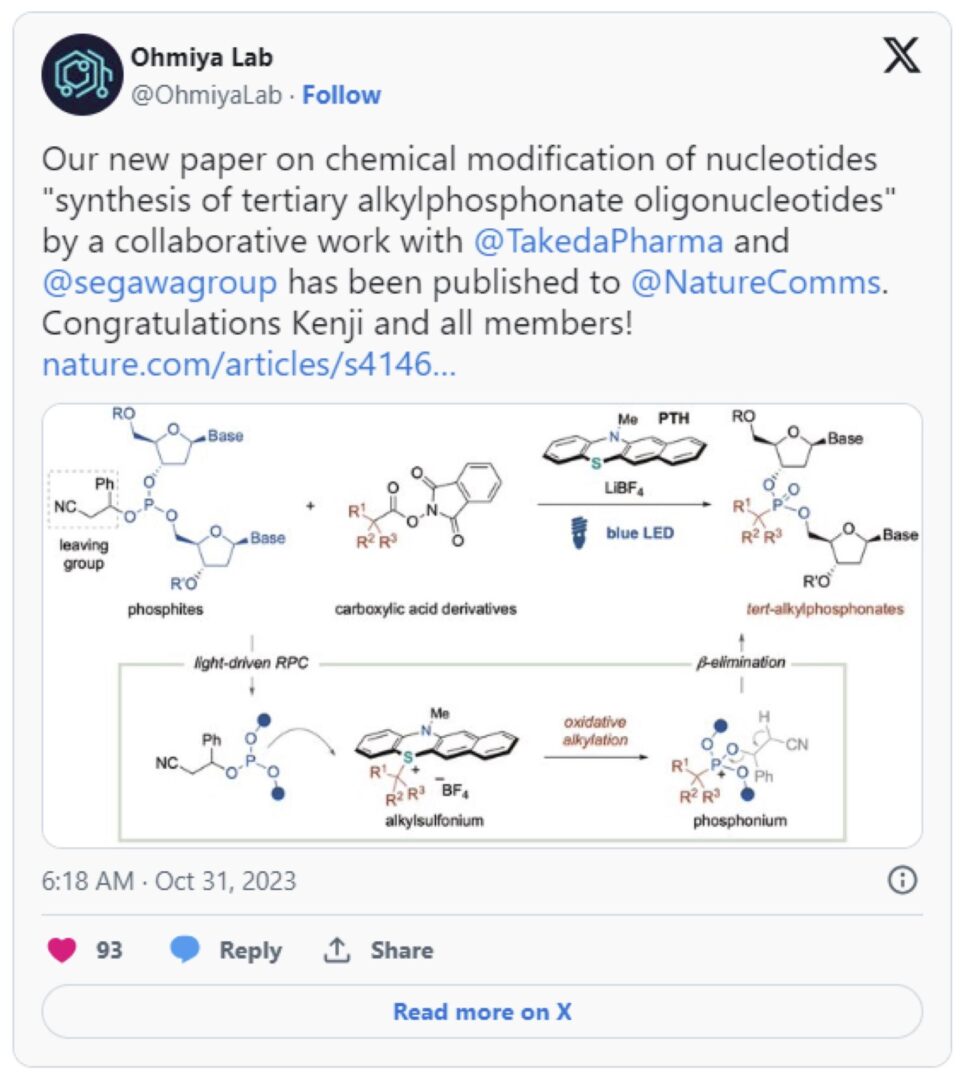Click Read more on X button
This screenshot has height=1080, width=962.
click(482, 1011)
